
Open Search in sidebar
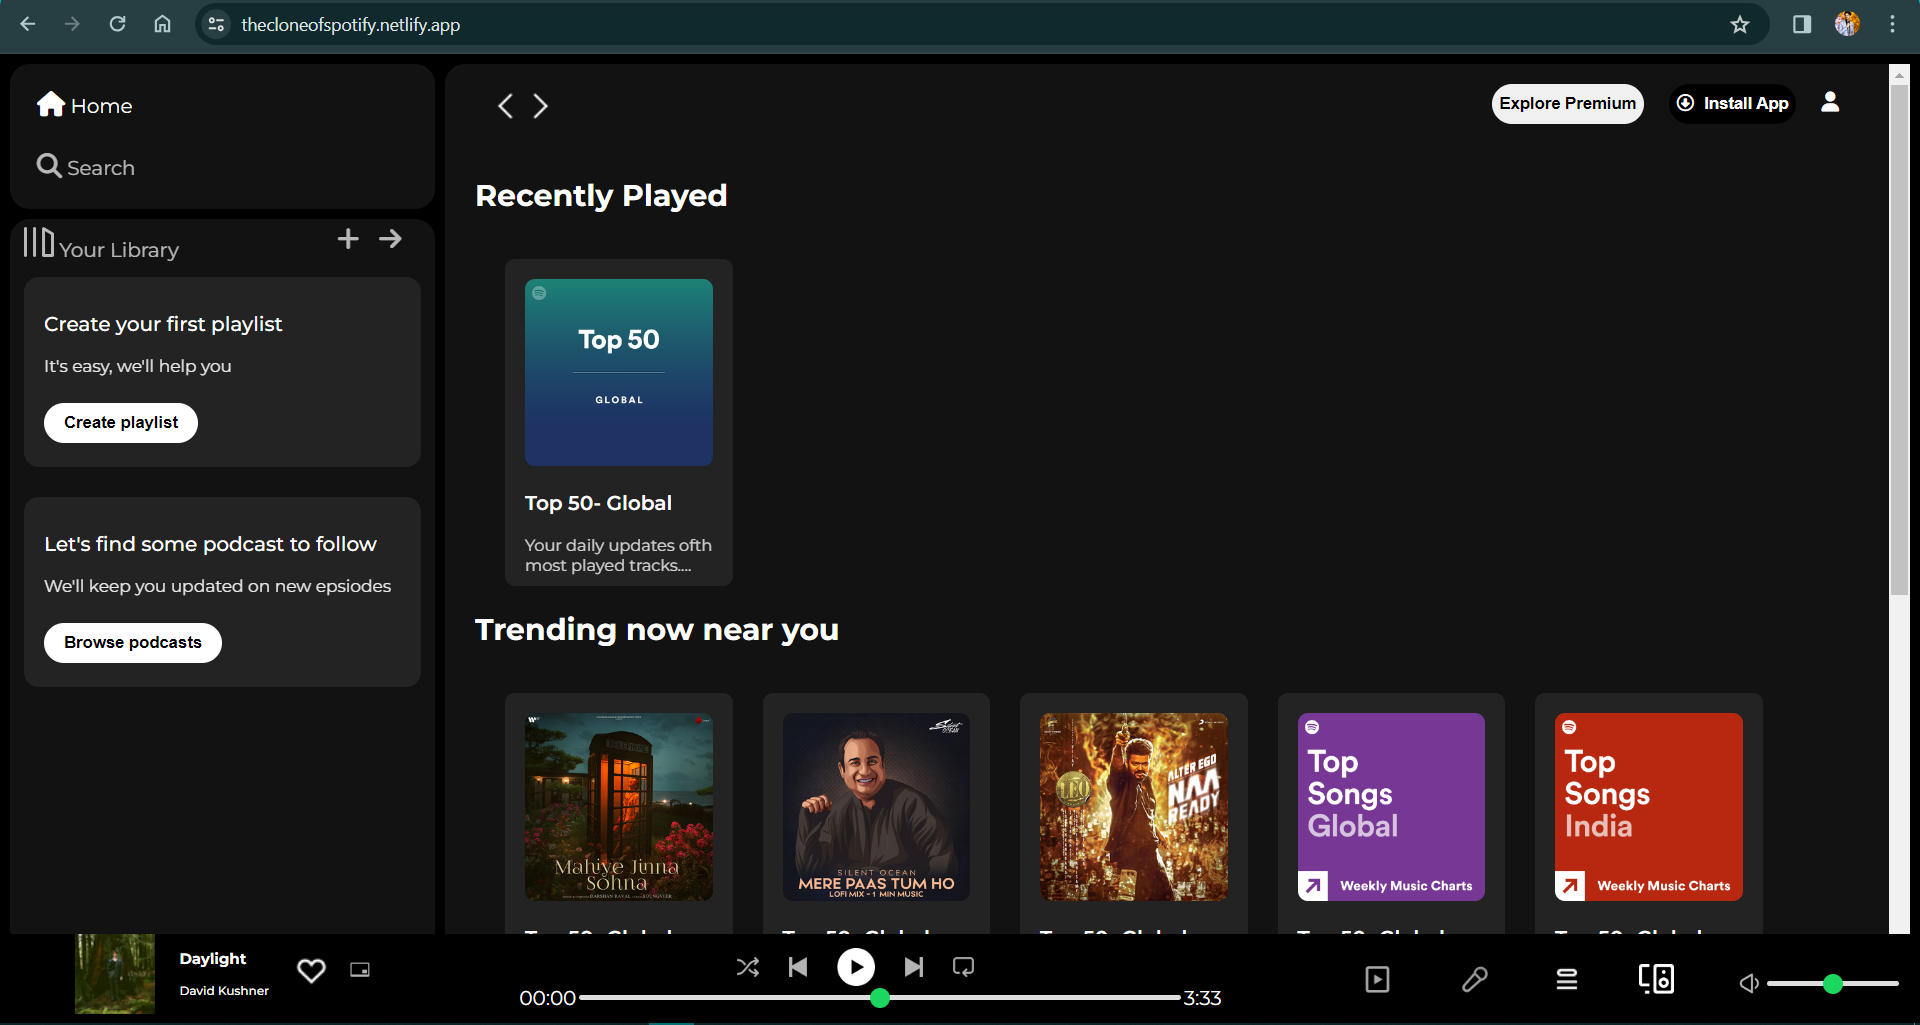click(x=86, y=167)
